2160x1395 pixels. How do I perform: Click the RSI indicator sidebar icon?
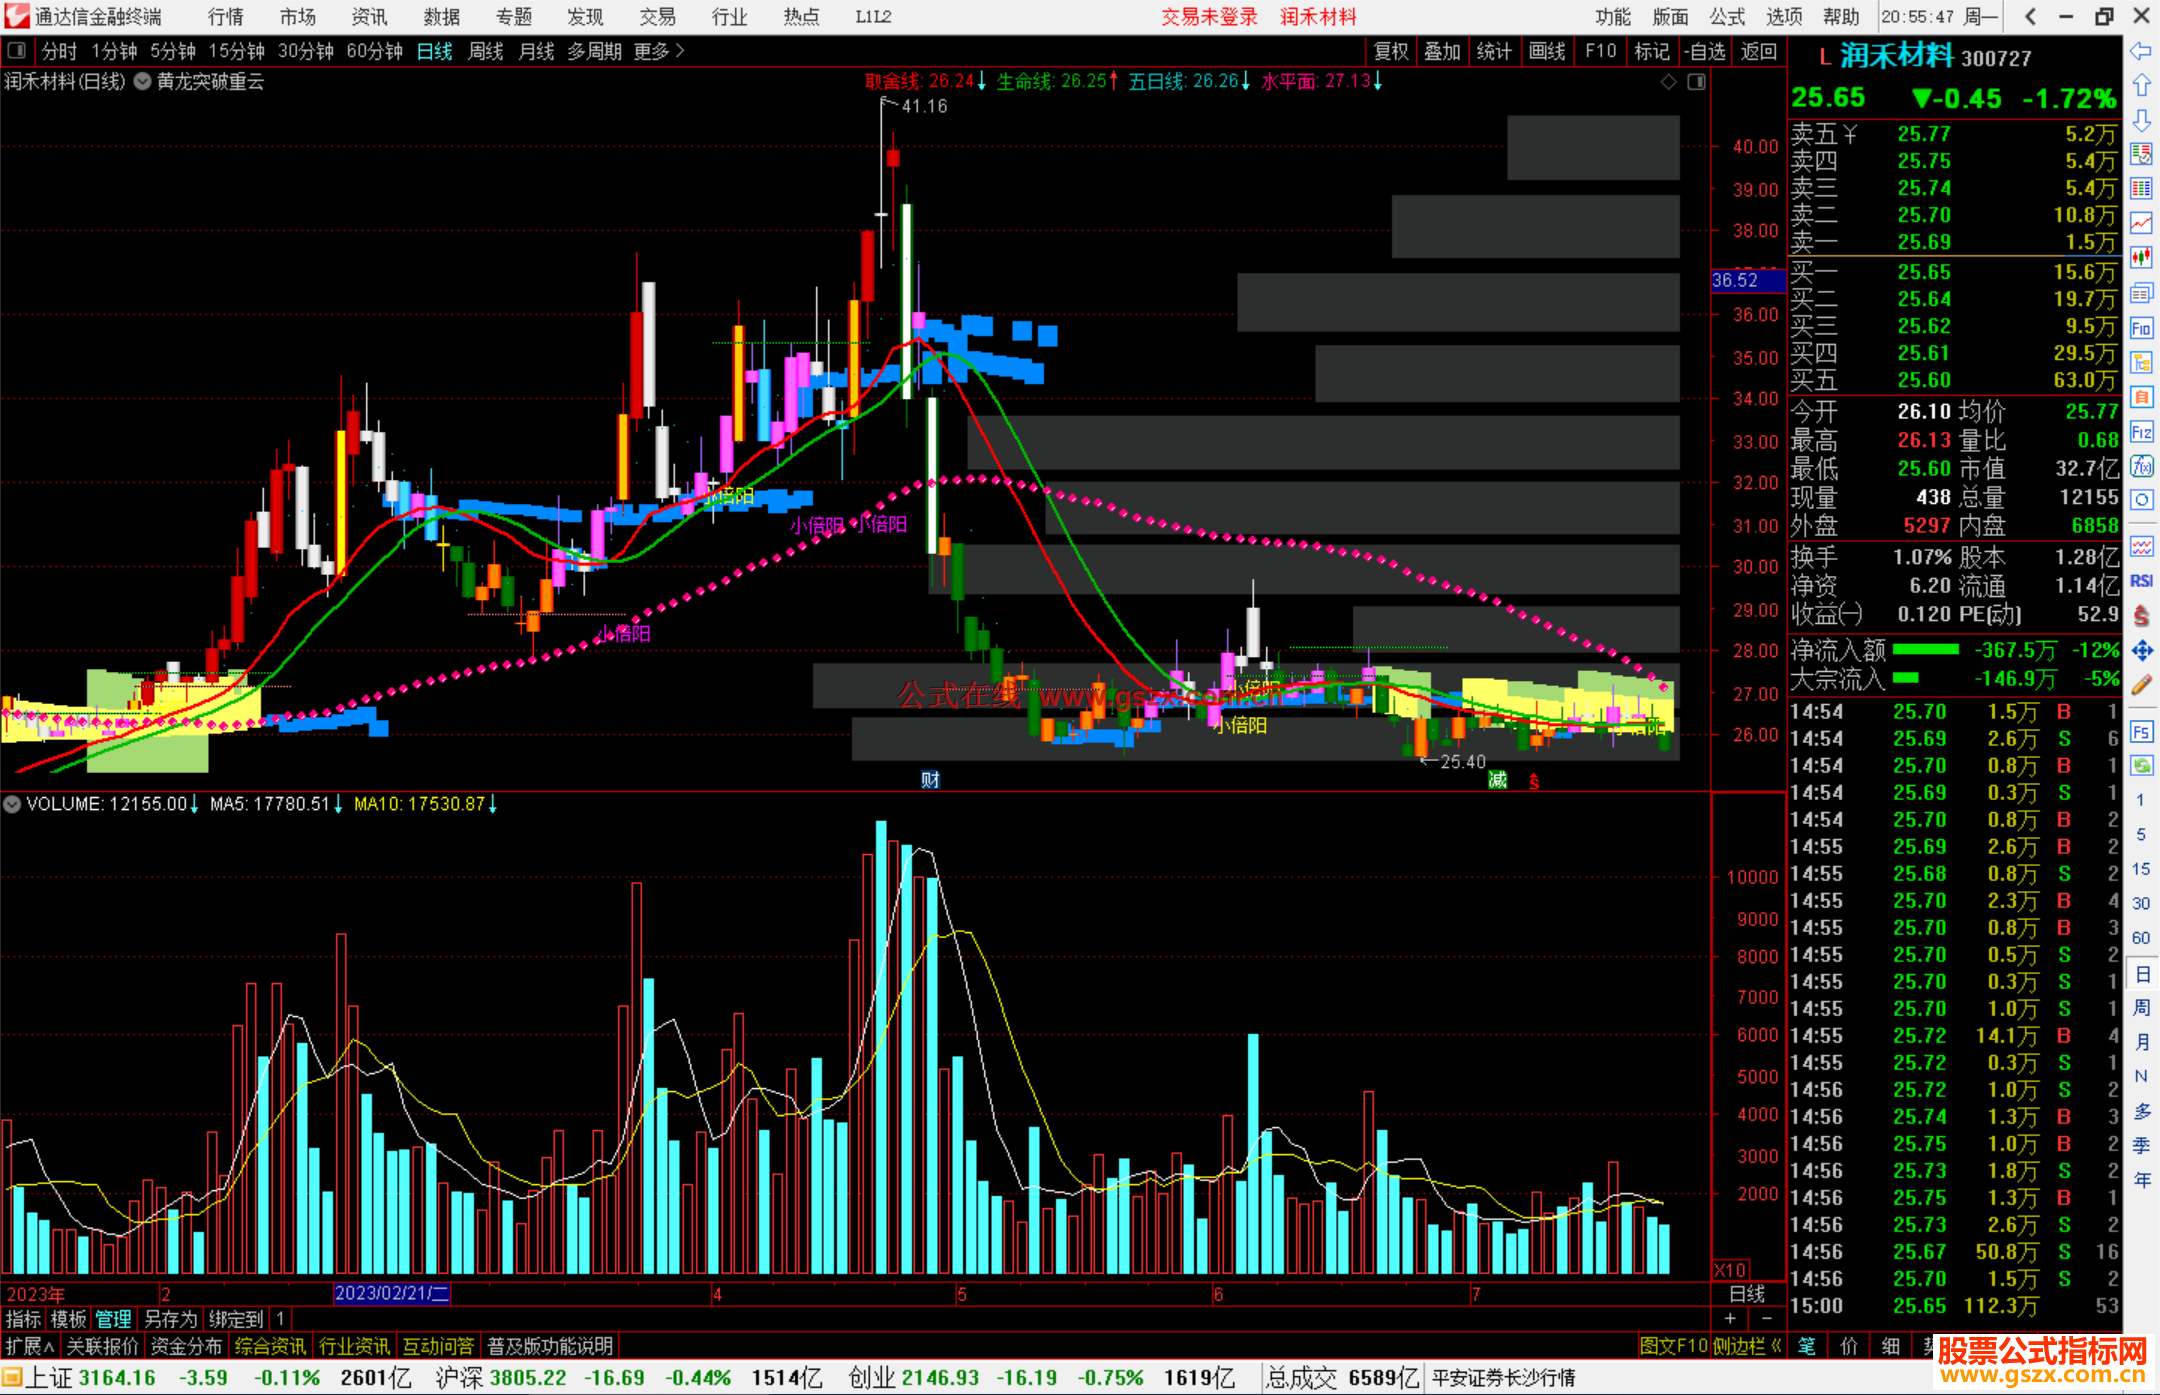[x=2141, y=581]
